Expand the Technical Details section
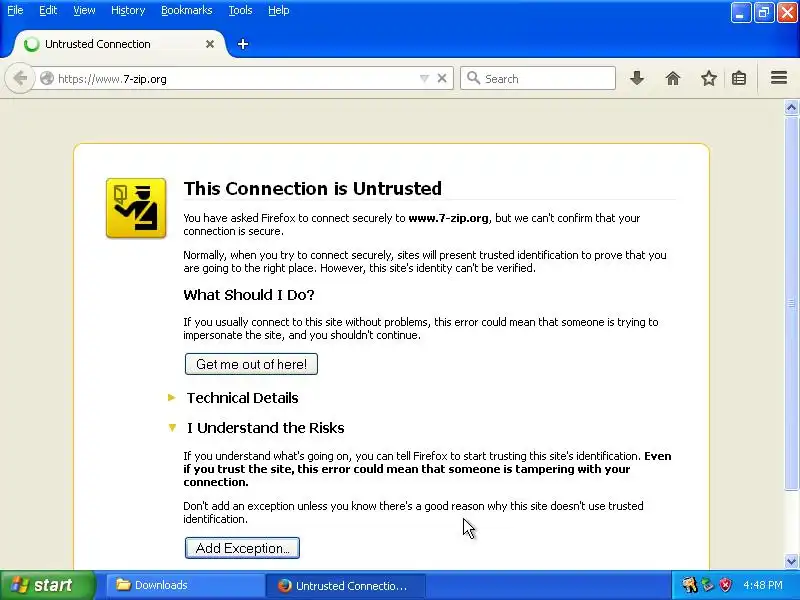This screenshot has width=800, height=600. (242, 398)
